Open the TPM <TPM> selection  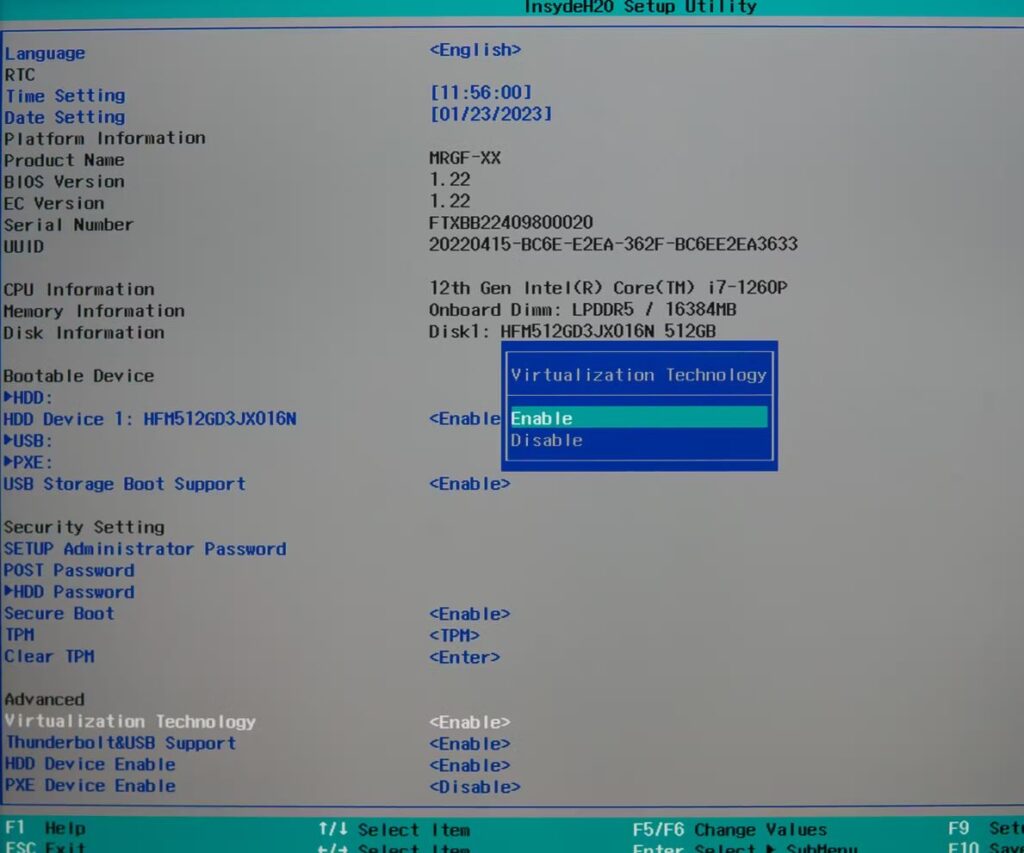point(454,636)
